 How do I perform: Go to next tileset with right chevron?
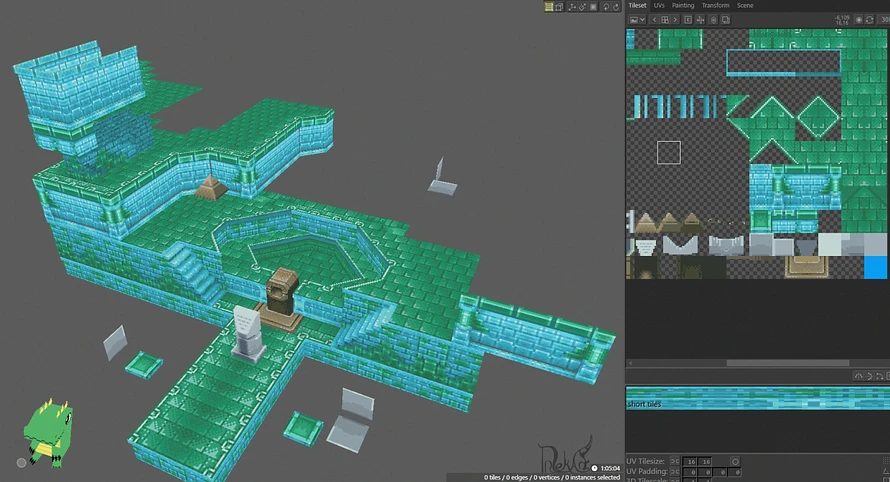click(x=675, y=20)
